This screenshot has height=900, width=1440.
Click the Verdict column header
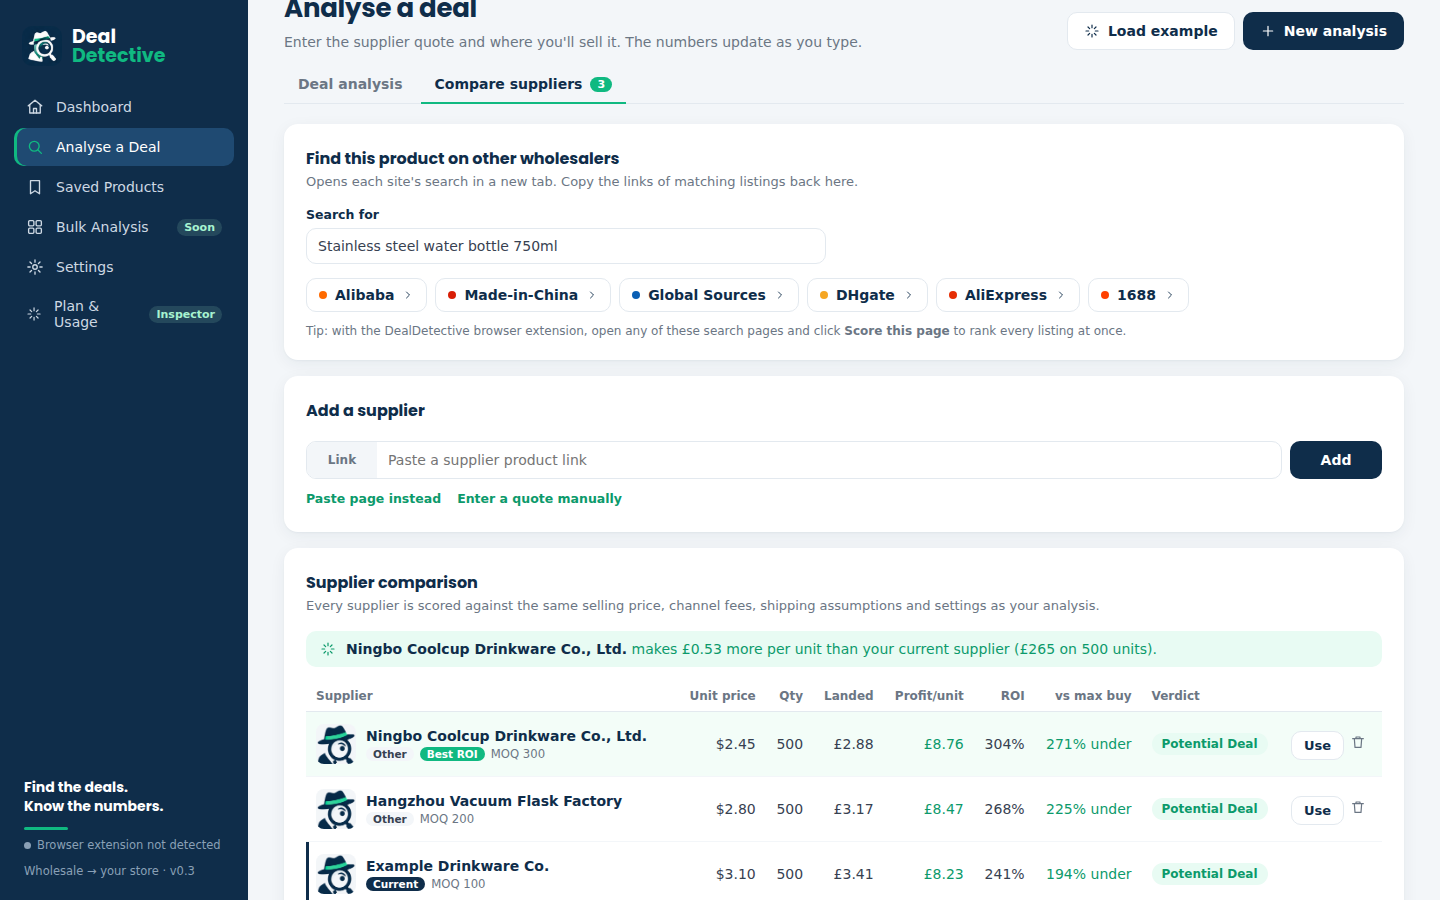click(x=1175, y=696)
